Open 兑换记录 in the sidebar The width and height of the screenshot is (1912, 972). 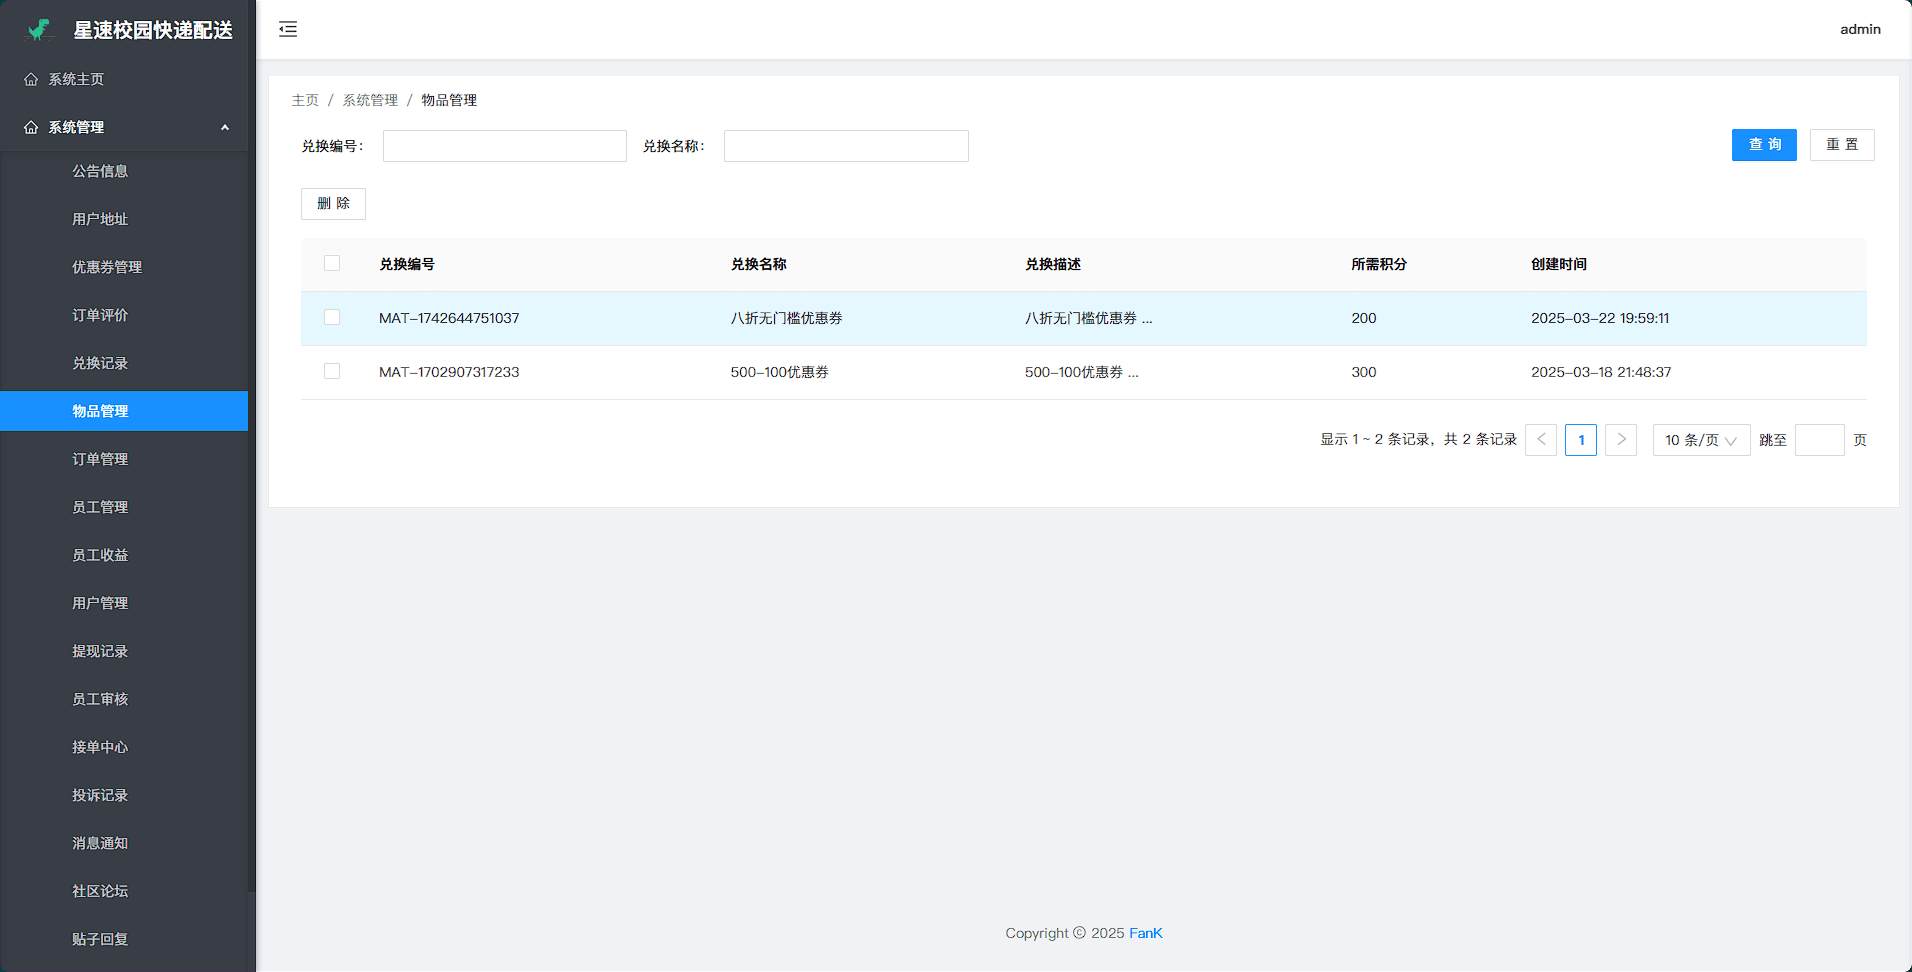[x=100, y=363]
